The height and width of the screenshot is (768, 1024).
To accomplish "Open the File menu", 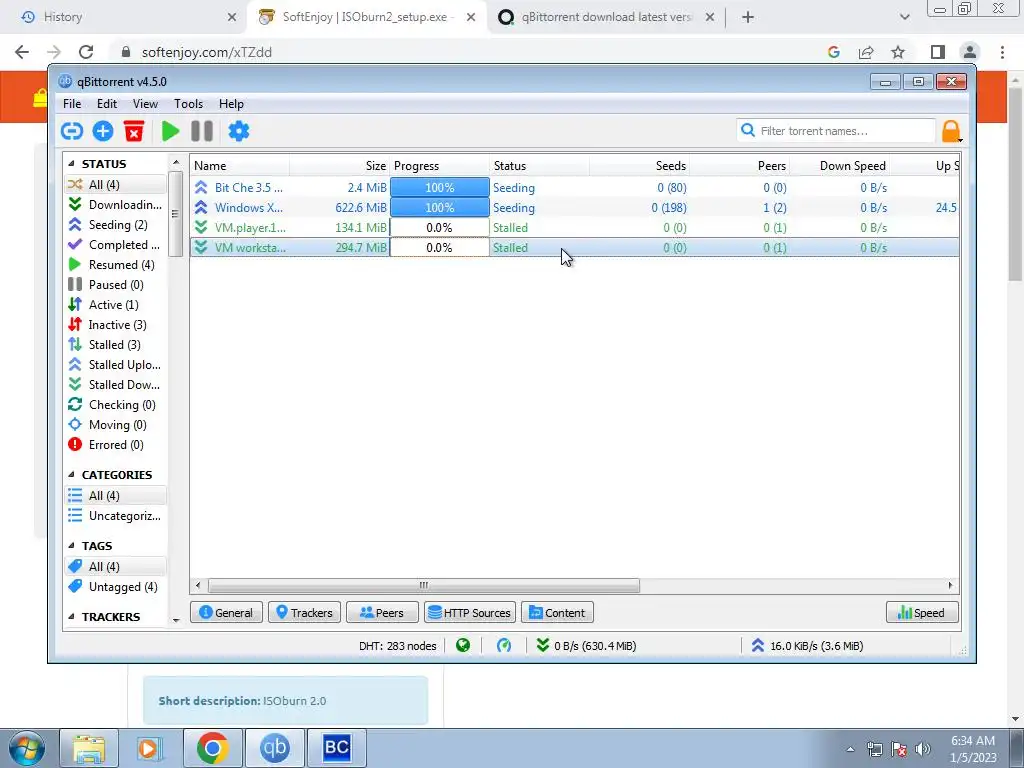I will point(72,104).
